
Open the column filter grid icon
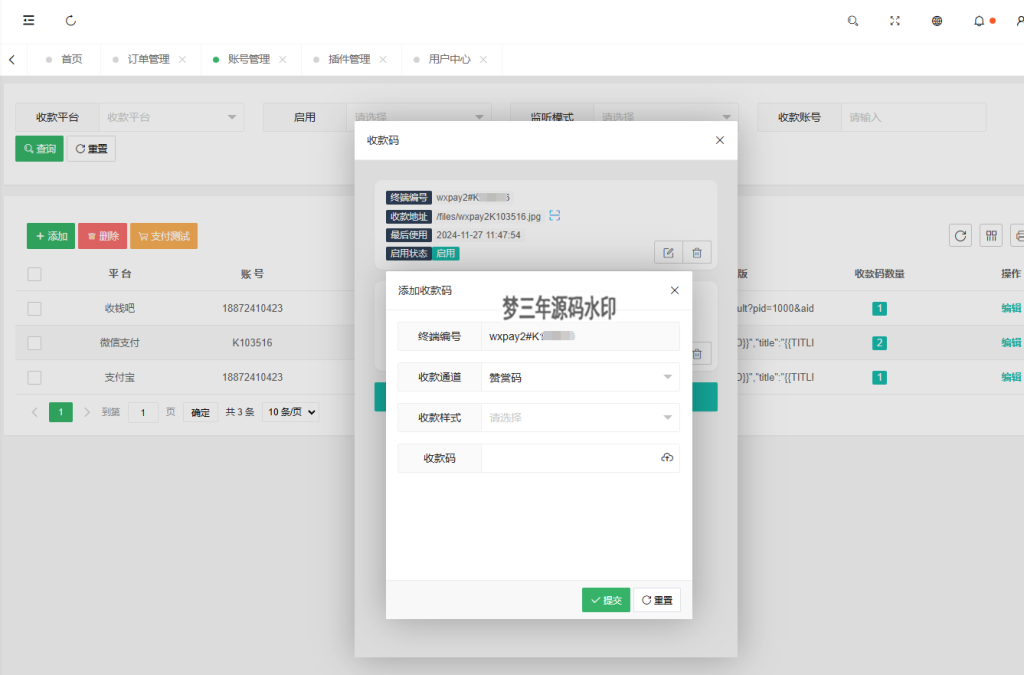coord(991,236)
